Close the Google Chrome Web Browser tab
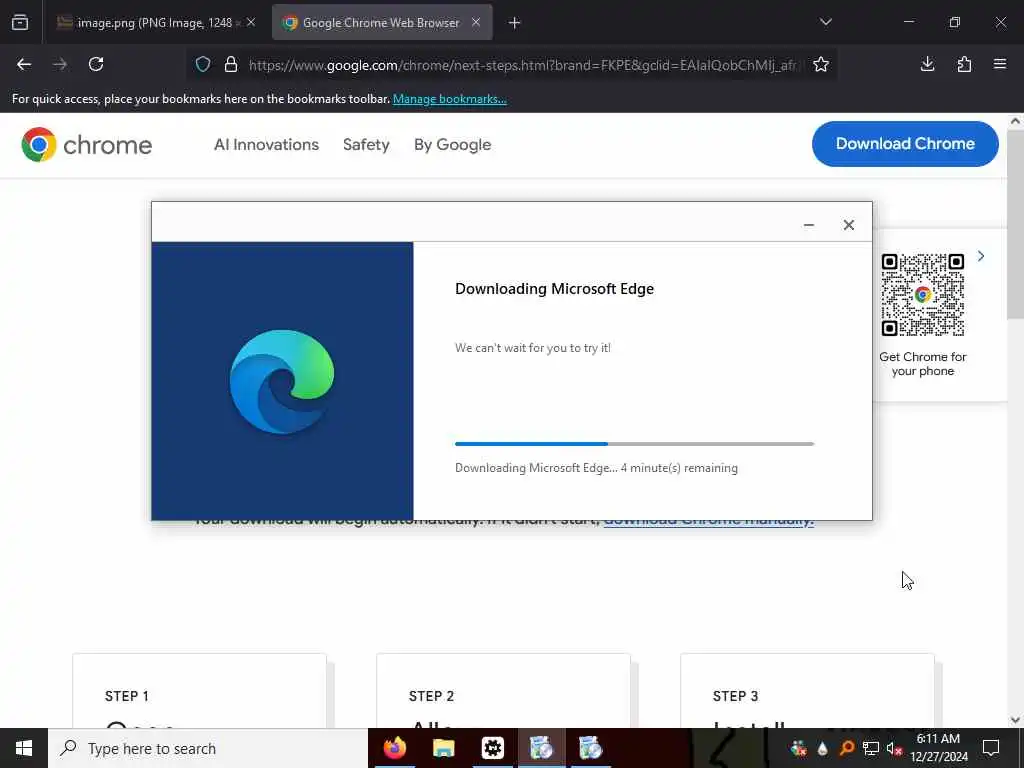This screenshot has height=768, width=1024. pos(476,23)
